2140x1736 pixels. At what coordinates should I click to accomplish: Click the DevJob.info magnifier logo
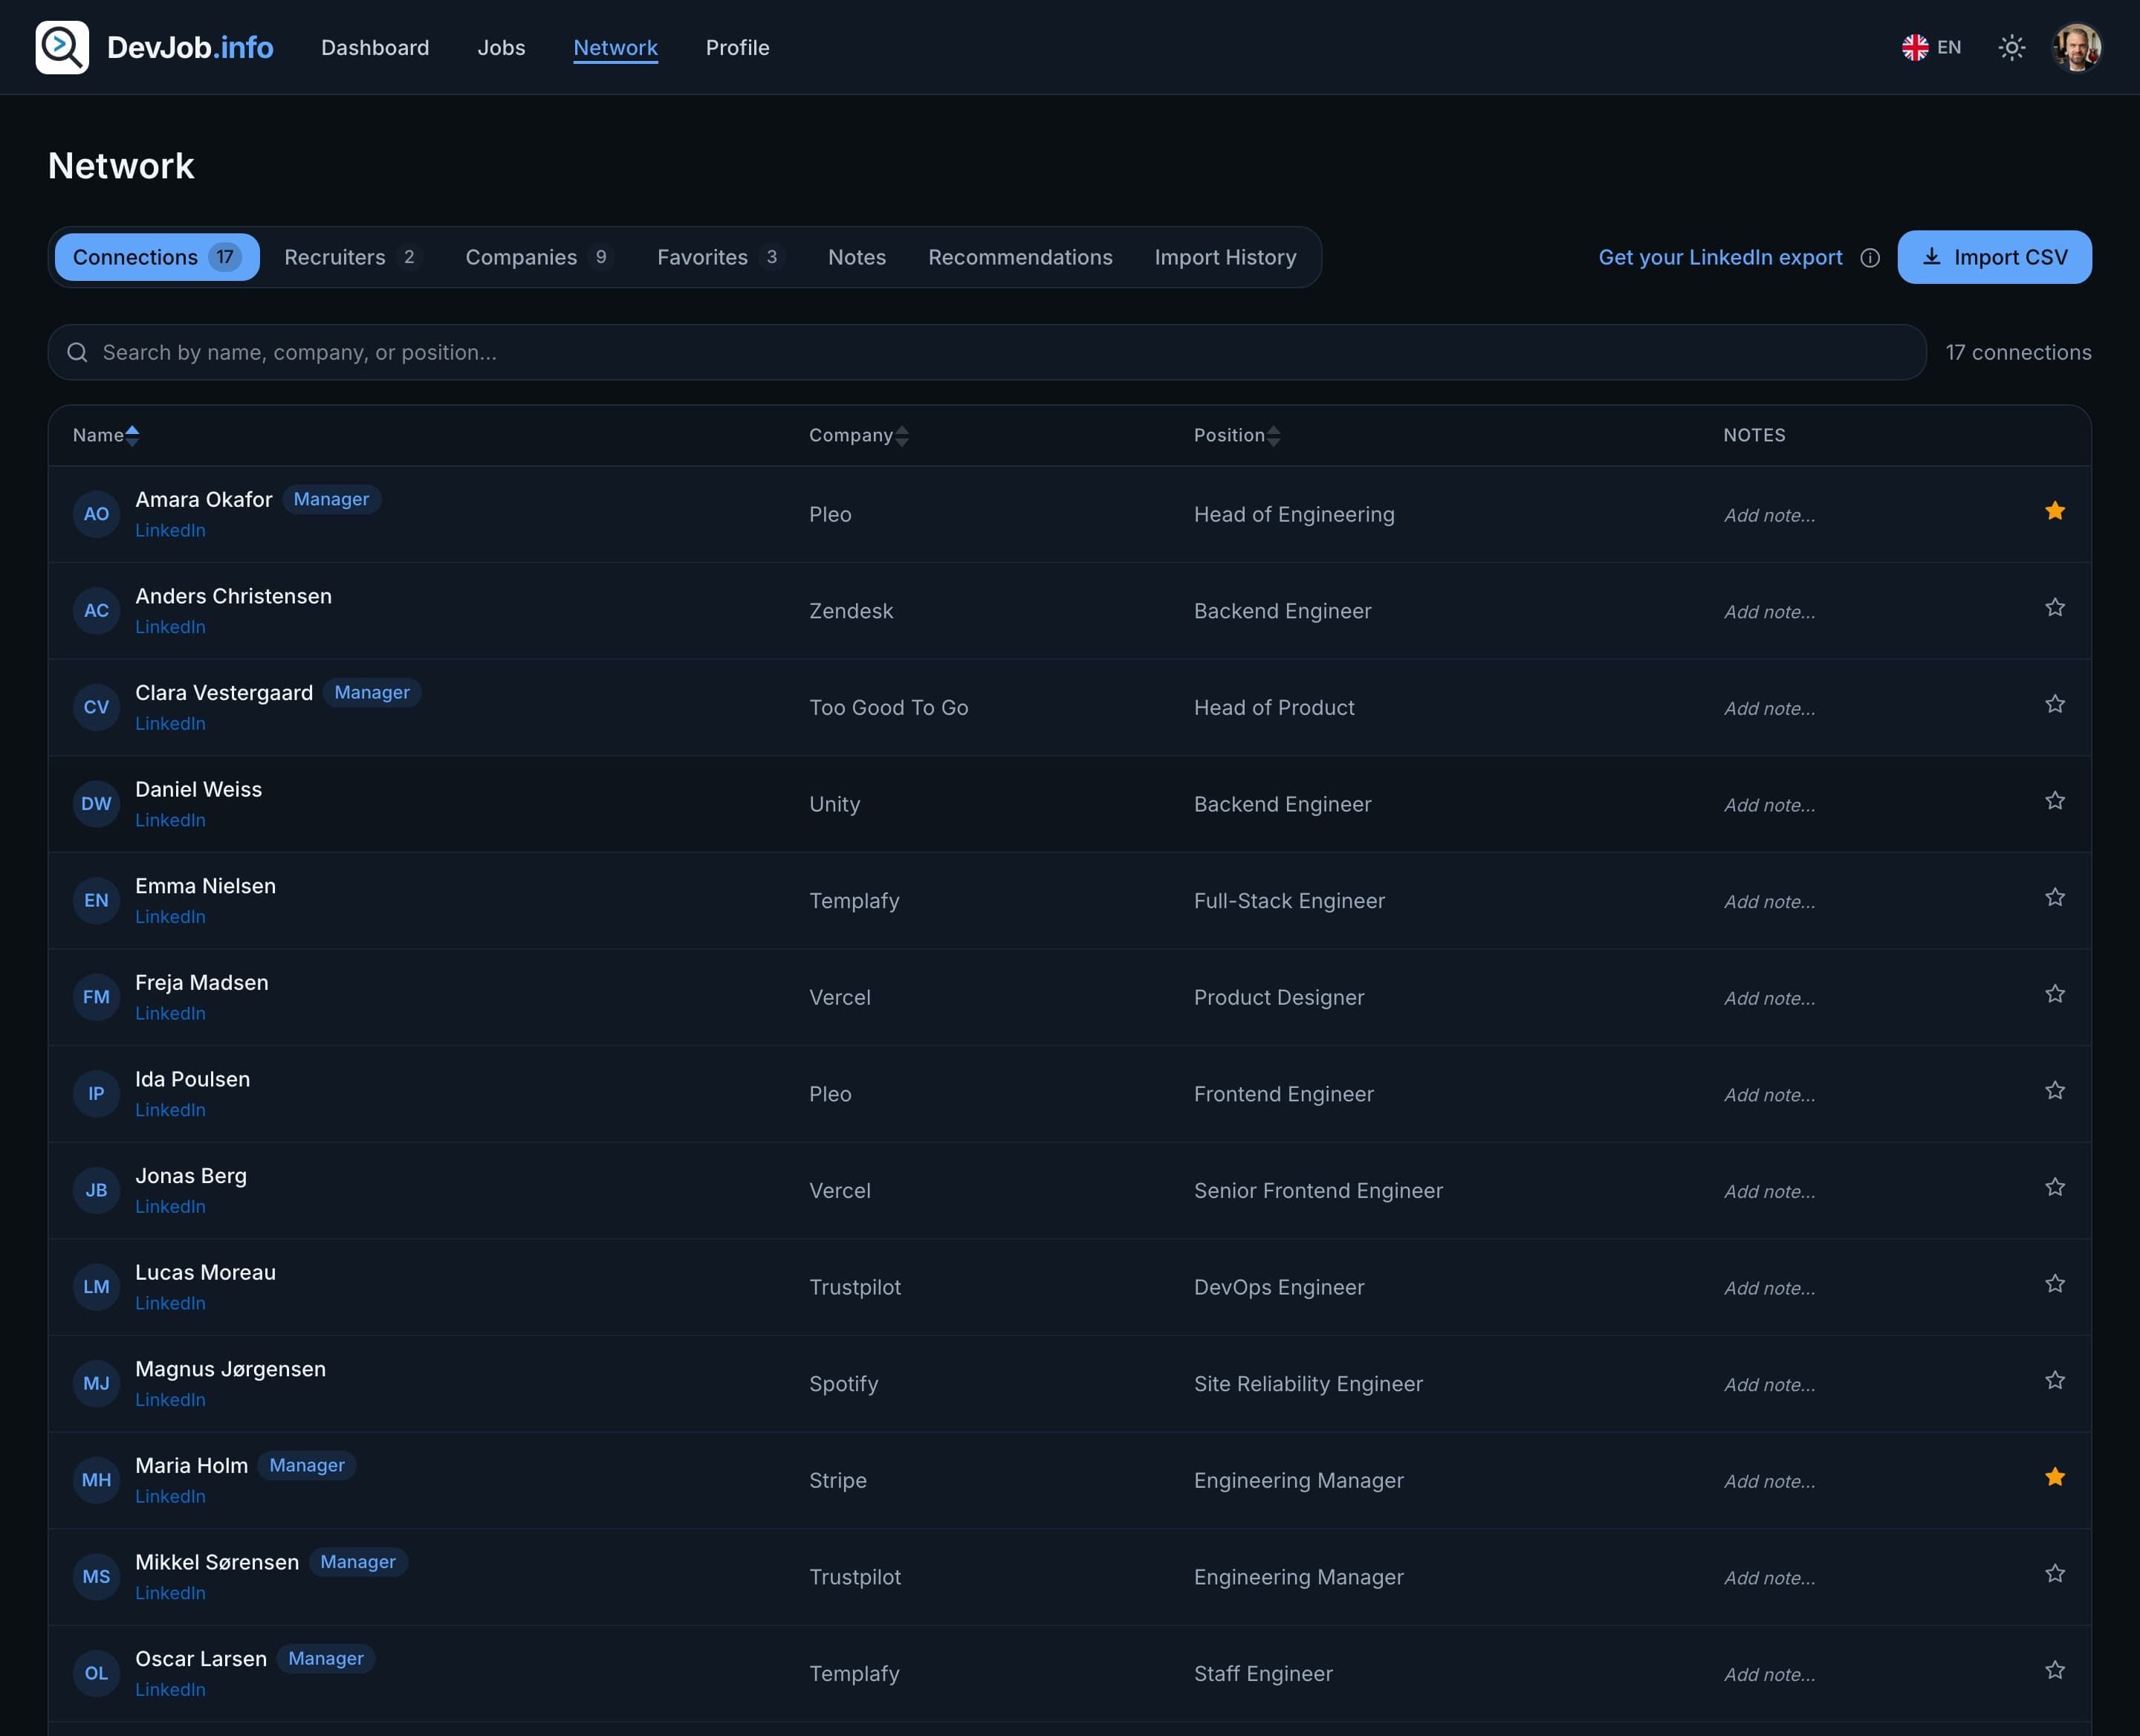[62, 47]
